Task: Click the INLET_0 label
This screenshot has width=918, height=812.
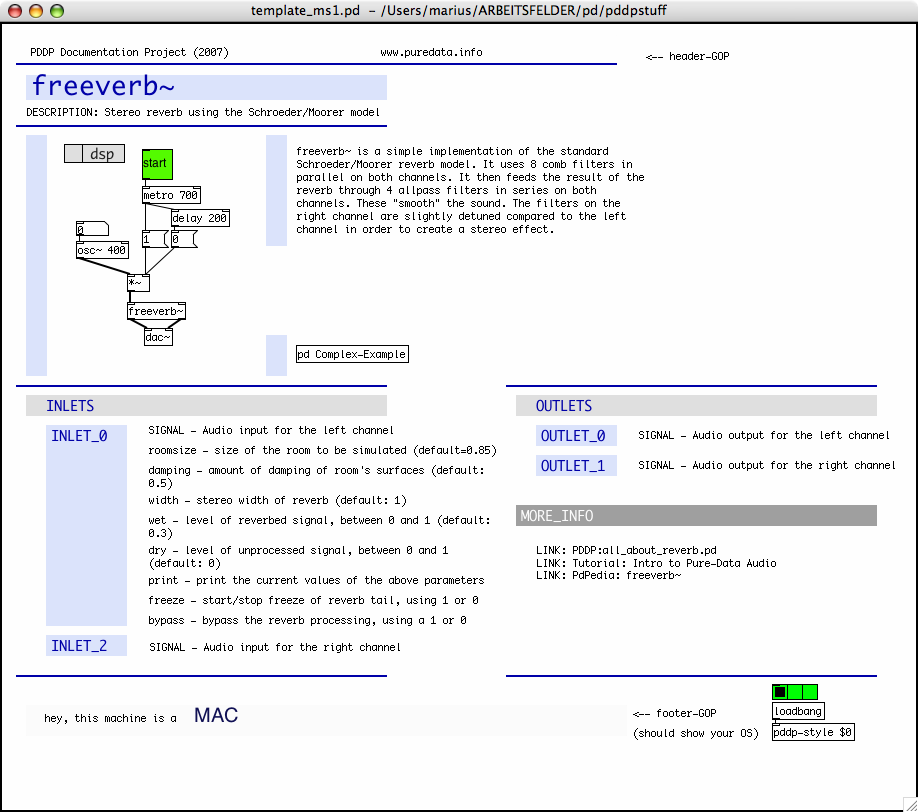Action: (79, 436)
